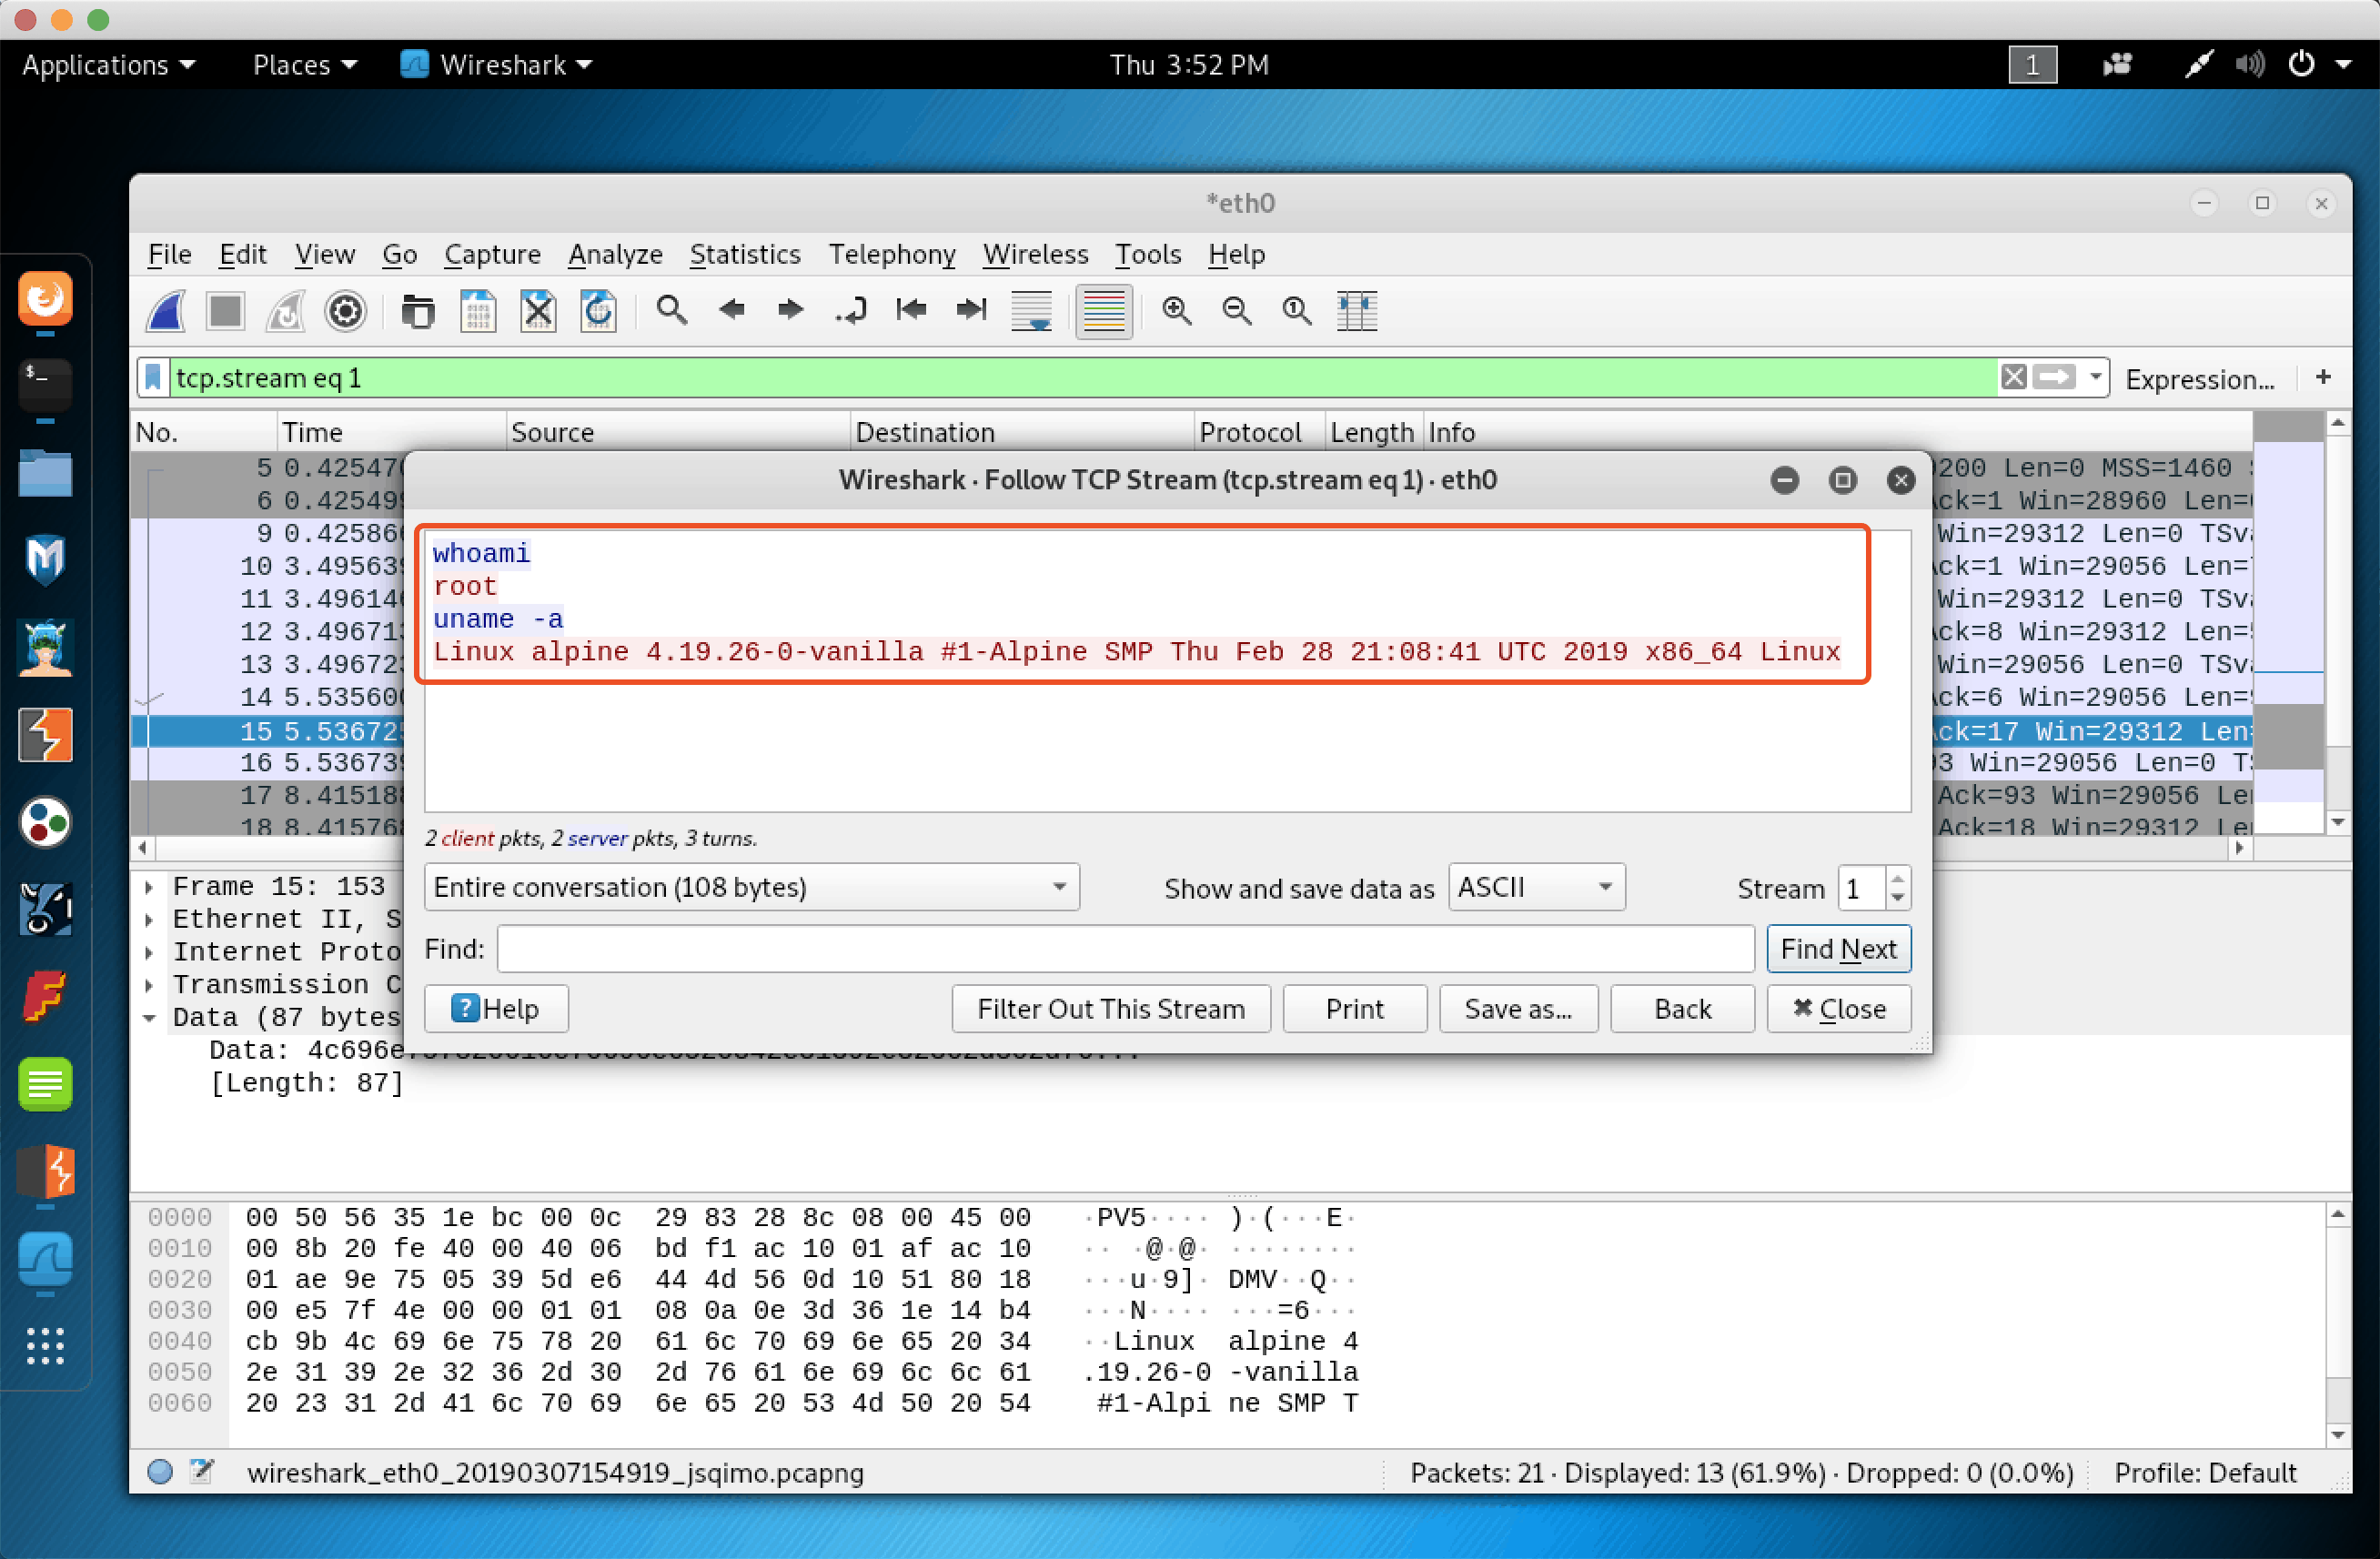The image size is (2380, 1559).
Task: Toggle auto-scroll during live capture
Action: click(1031, 311)
